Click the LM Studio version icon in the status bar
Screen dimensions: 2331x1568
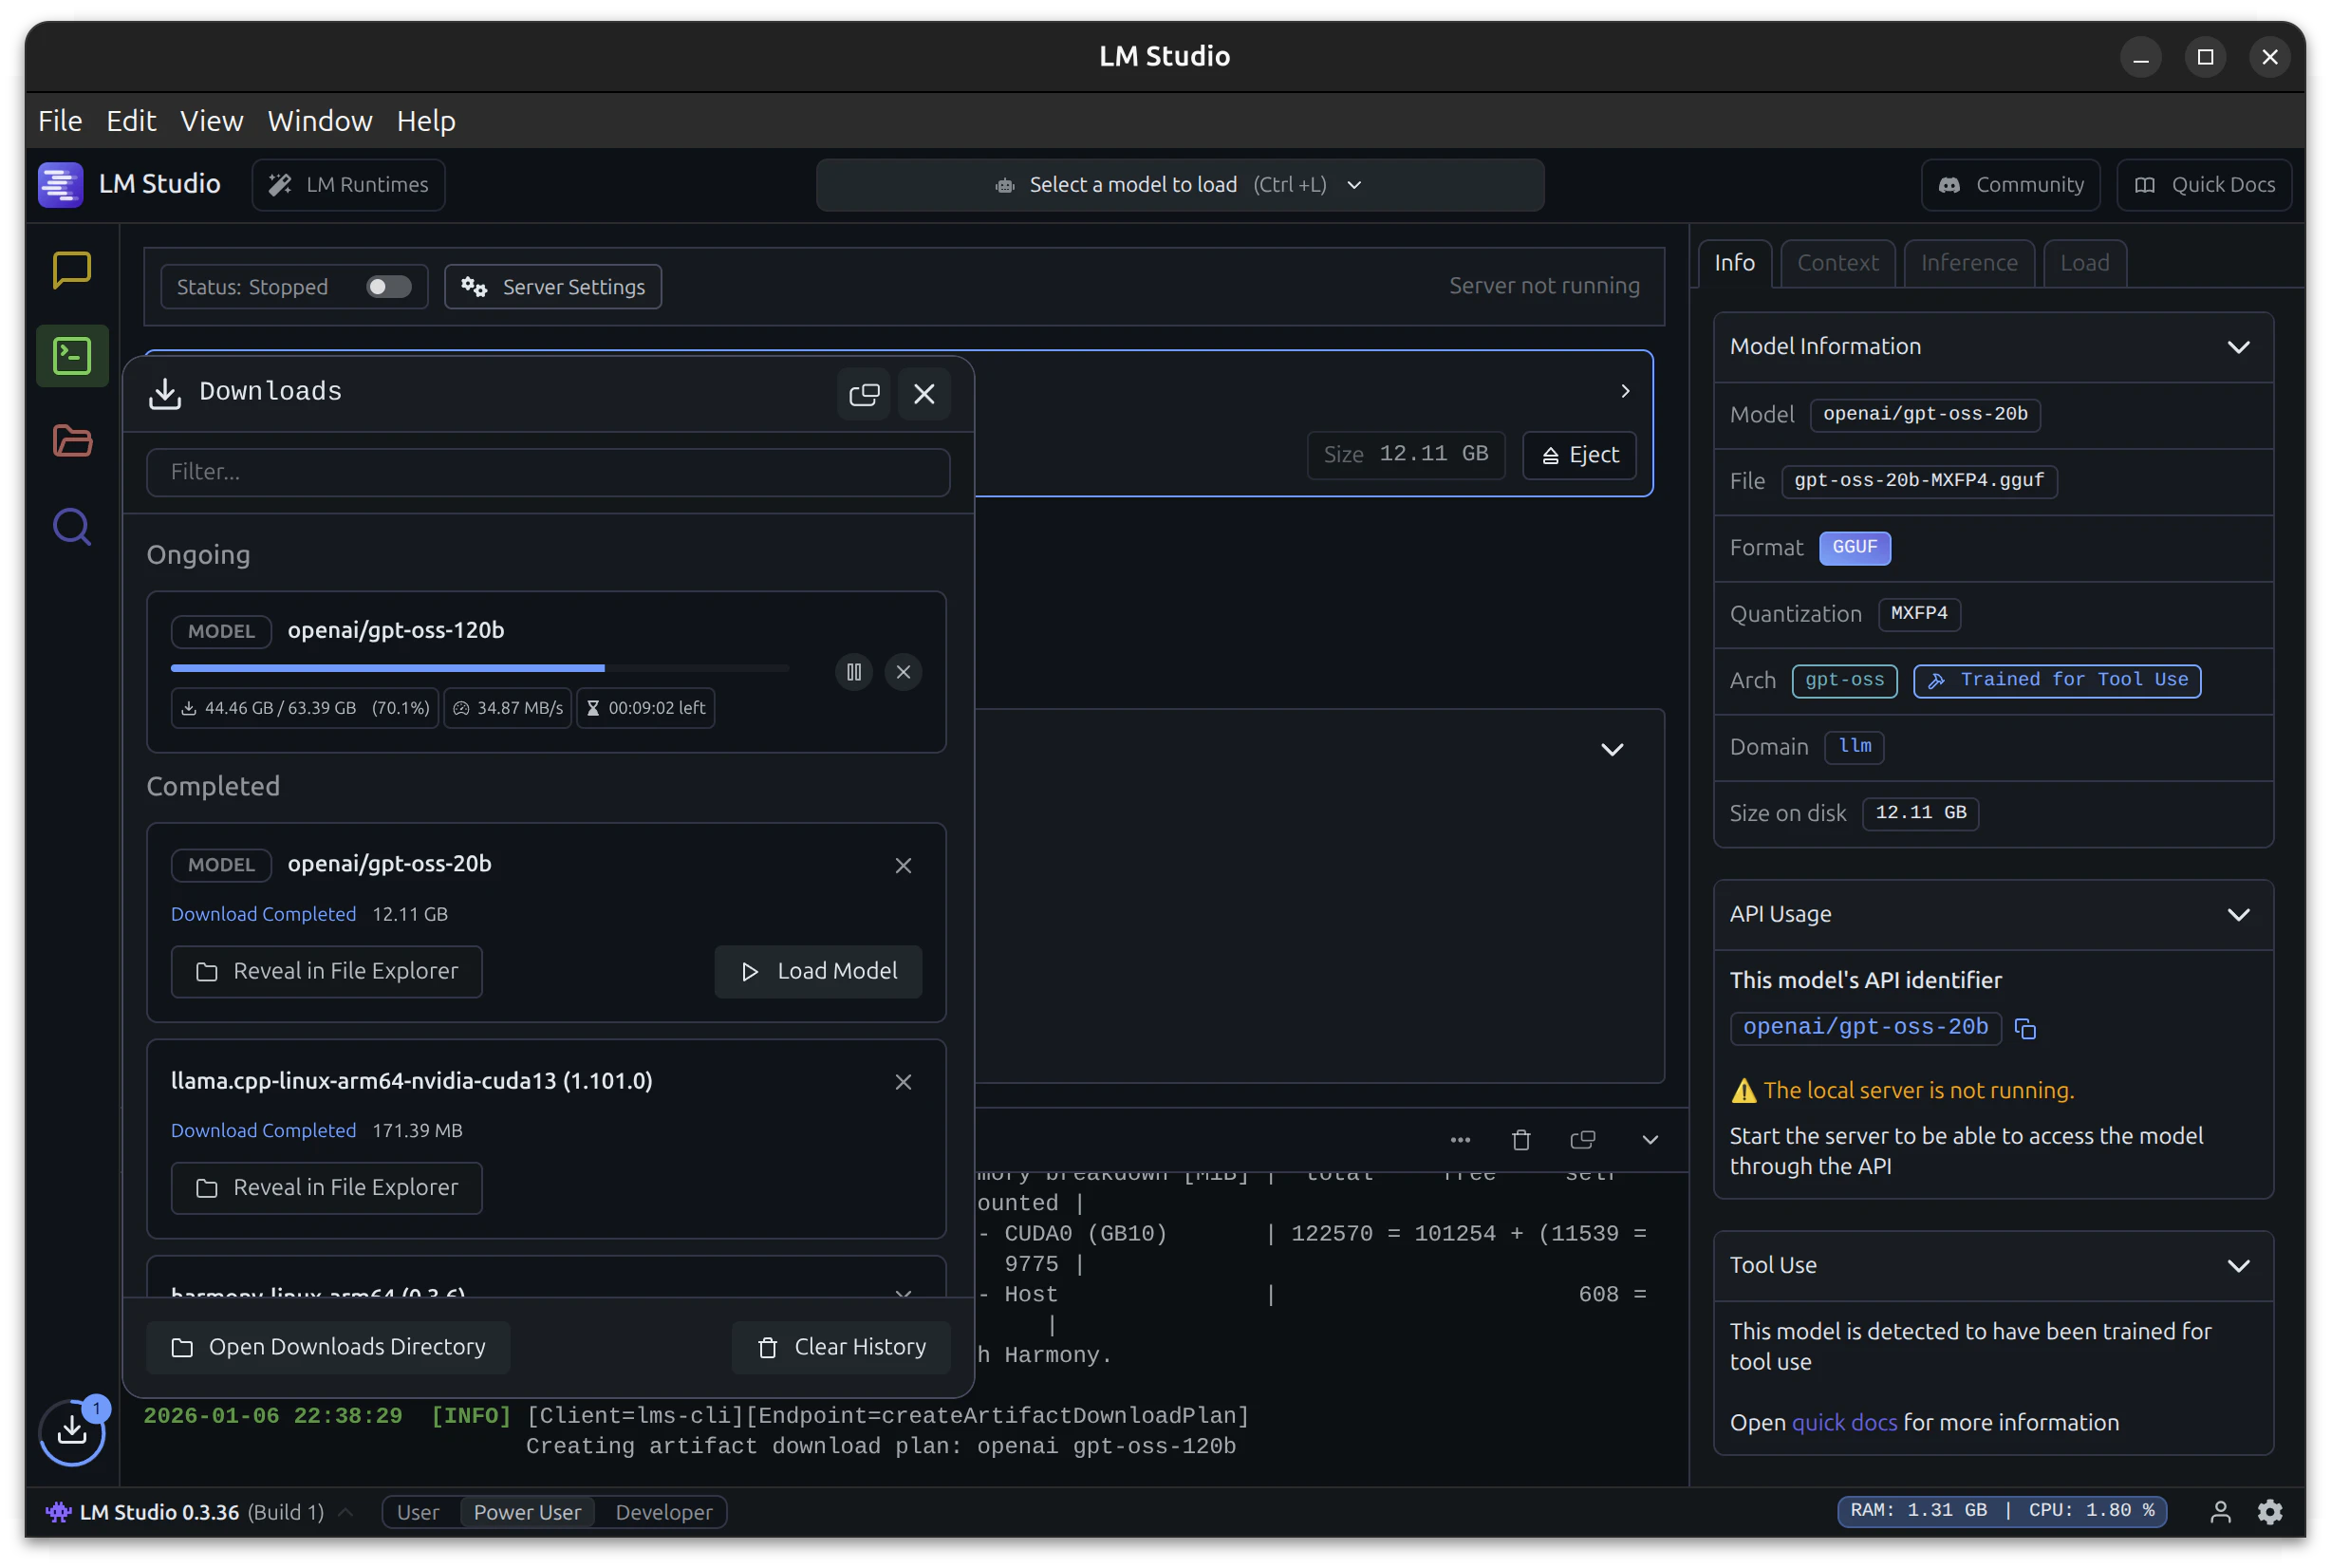pyautogui.click(x=58, y=1512)
